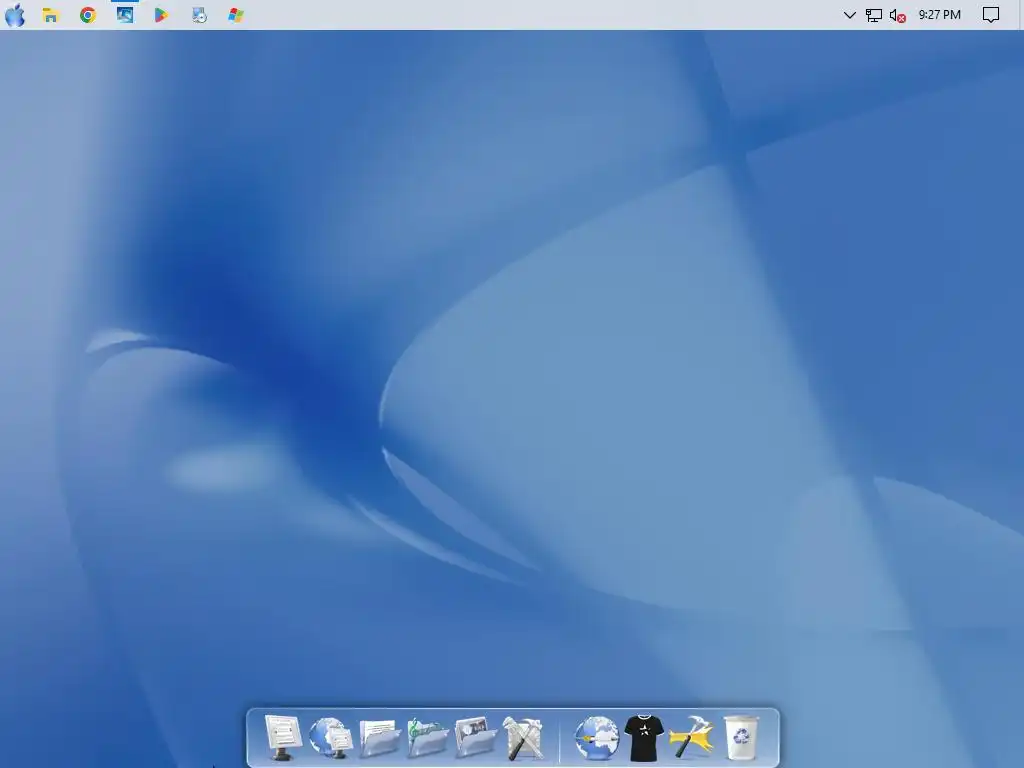Open the hammer on yellow splat icon

click(692, 738)
